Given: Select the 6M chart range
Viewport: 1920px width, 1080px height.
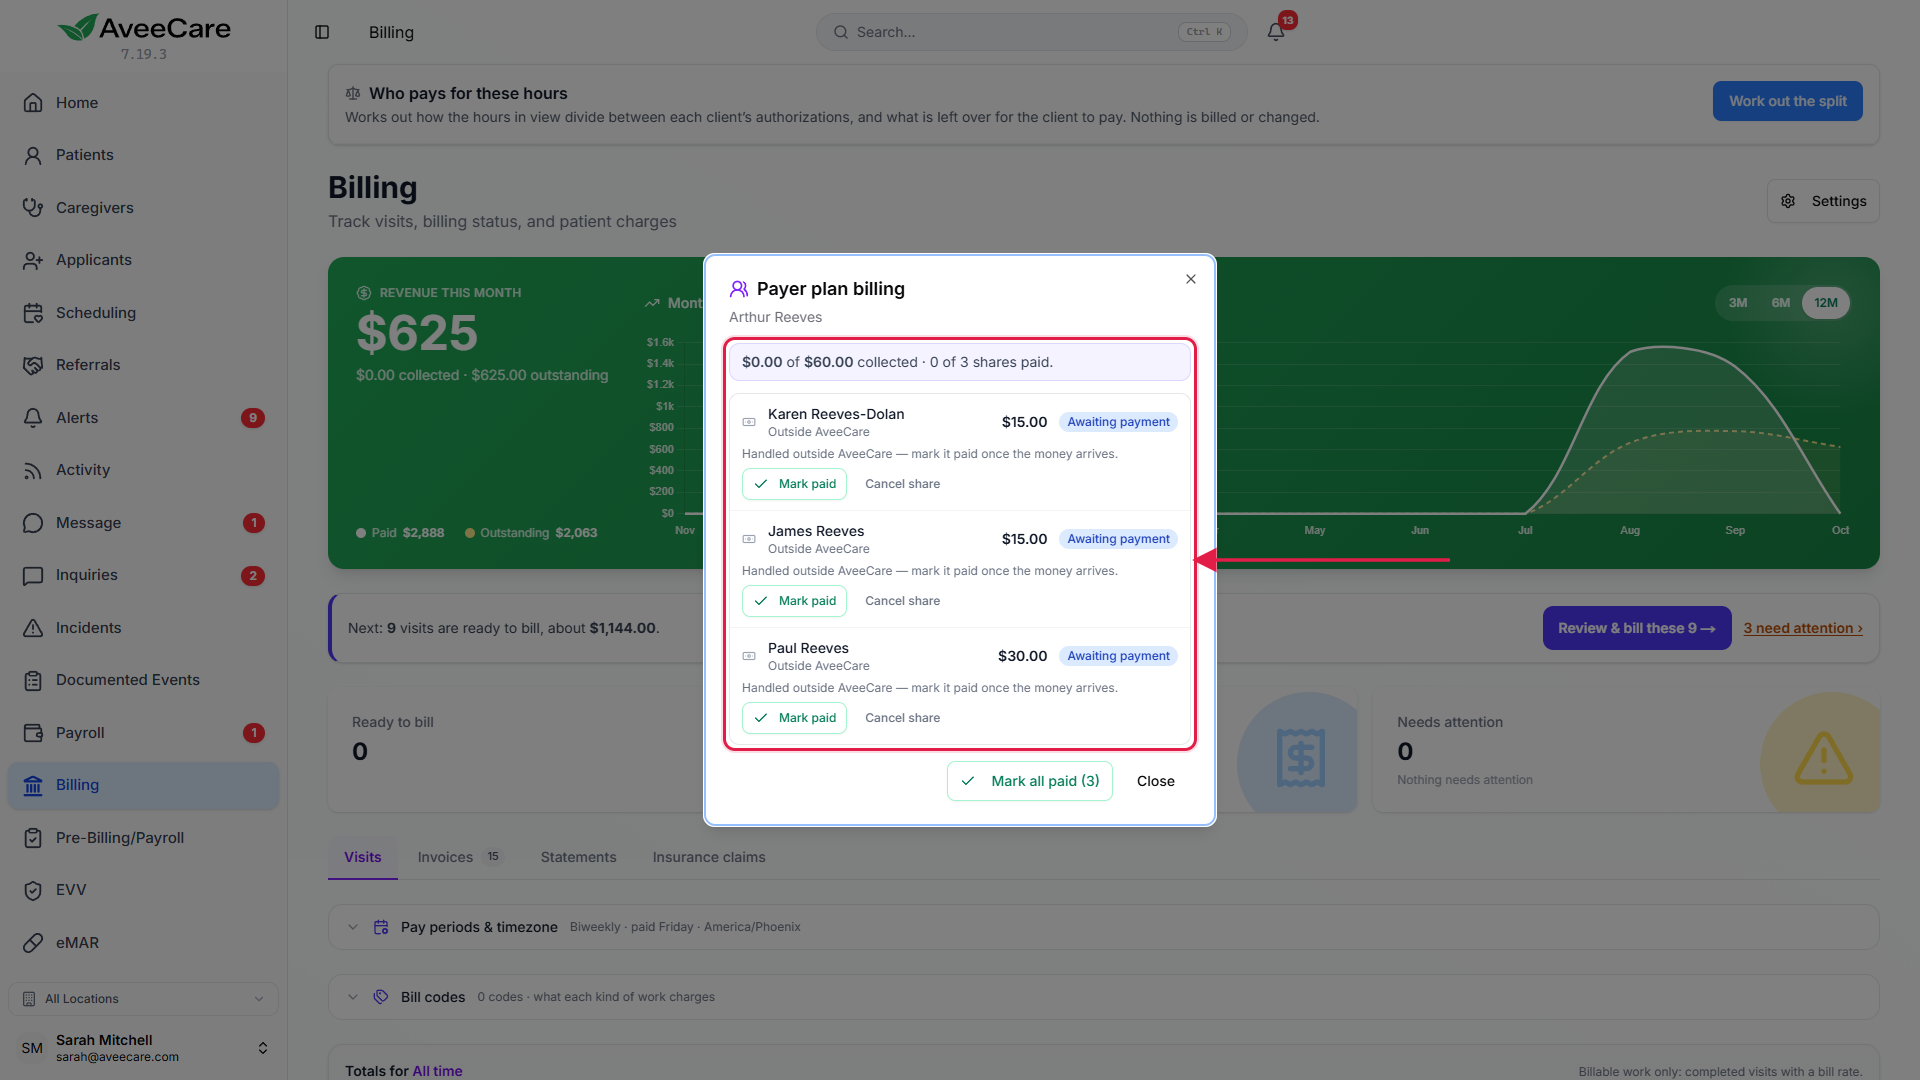Looking at the screenshot, I should tap(1781, 303).
